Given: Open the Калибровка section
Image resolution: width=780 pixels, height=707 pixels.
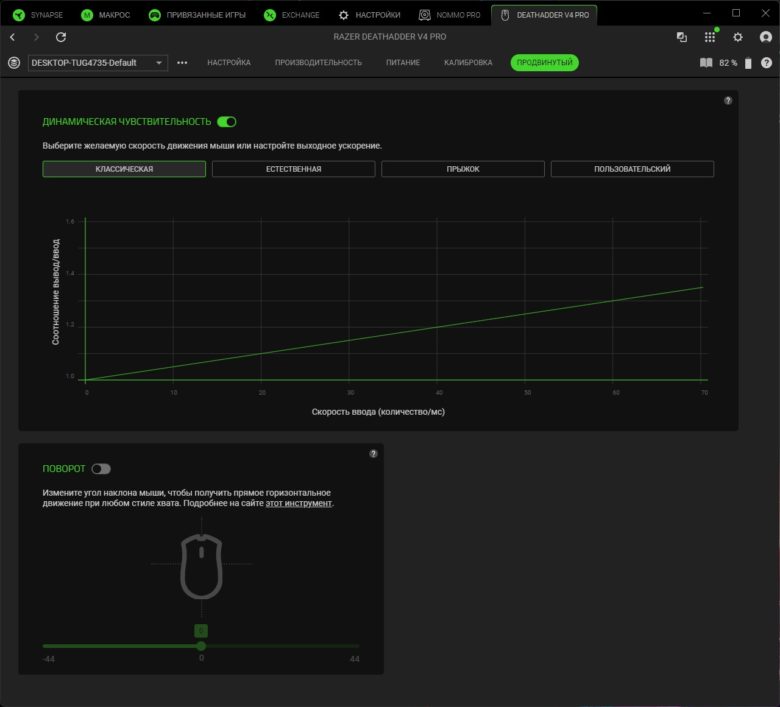Looking at the screenshot, I should (468, 63).
